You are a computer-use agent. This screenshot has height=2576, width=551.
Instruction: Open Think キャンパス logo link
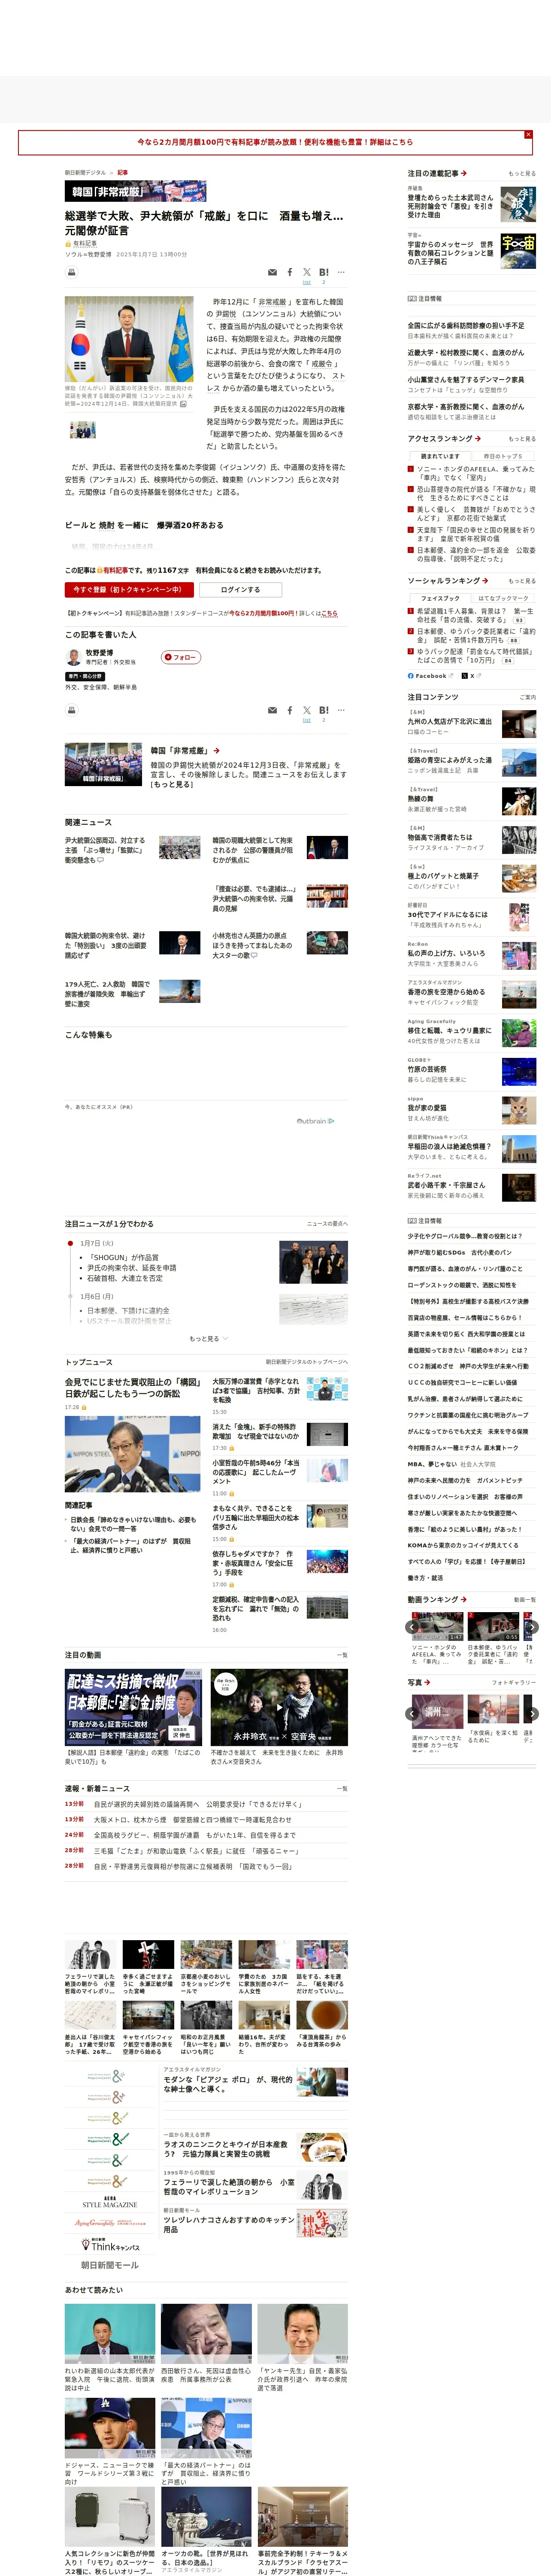click(x=109, y=2245)
